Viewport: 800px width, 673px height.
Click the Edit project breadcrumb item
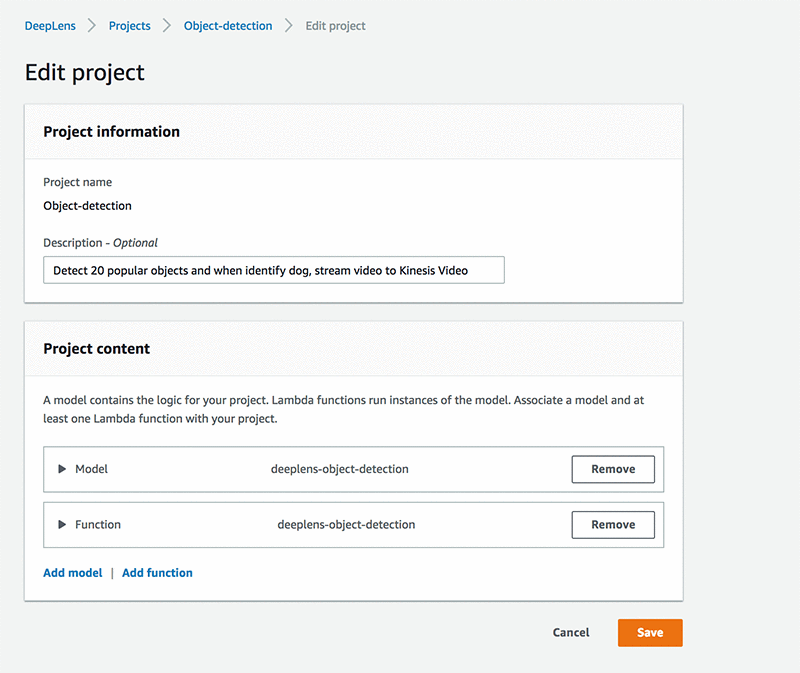(x=335, y=26)
